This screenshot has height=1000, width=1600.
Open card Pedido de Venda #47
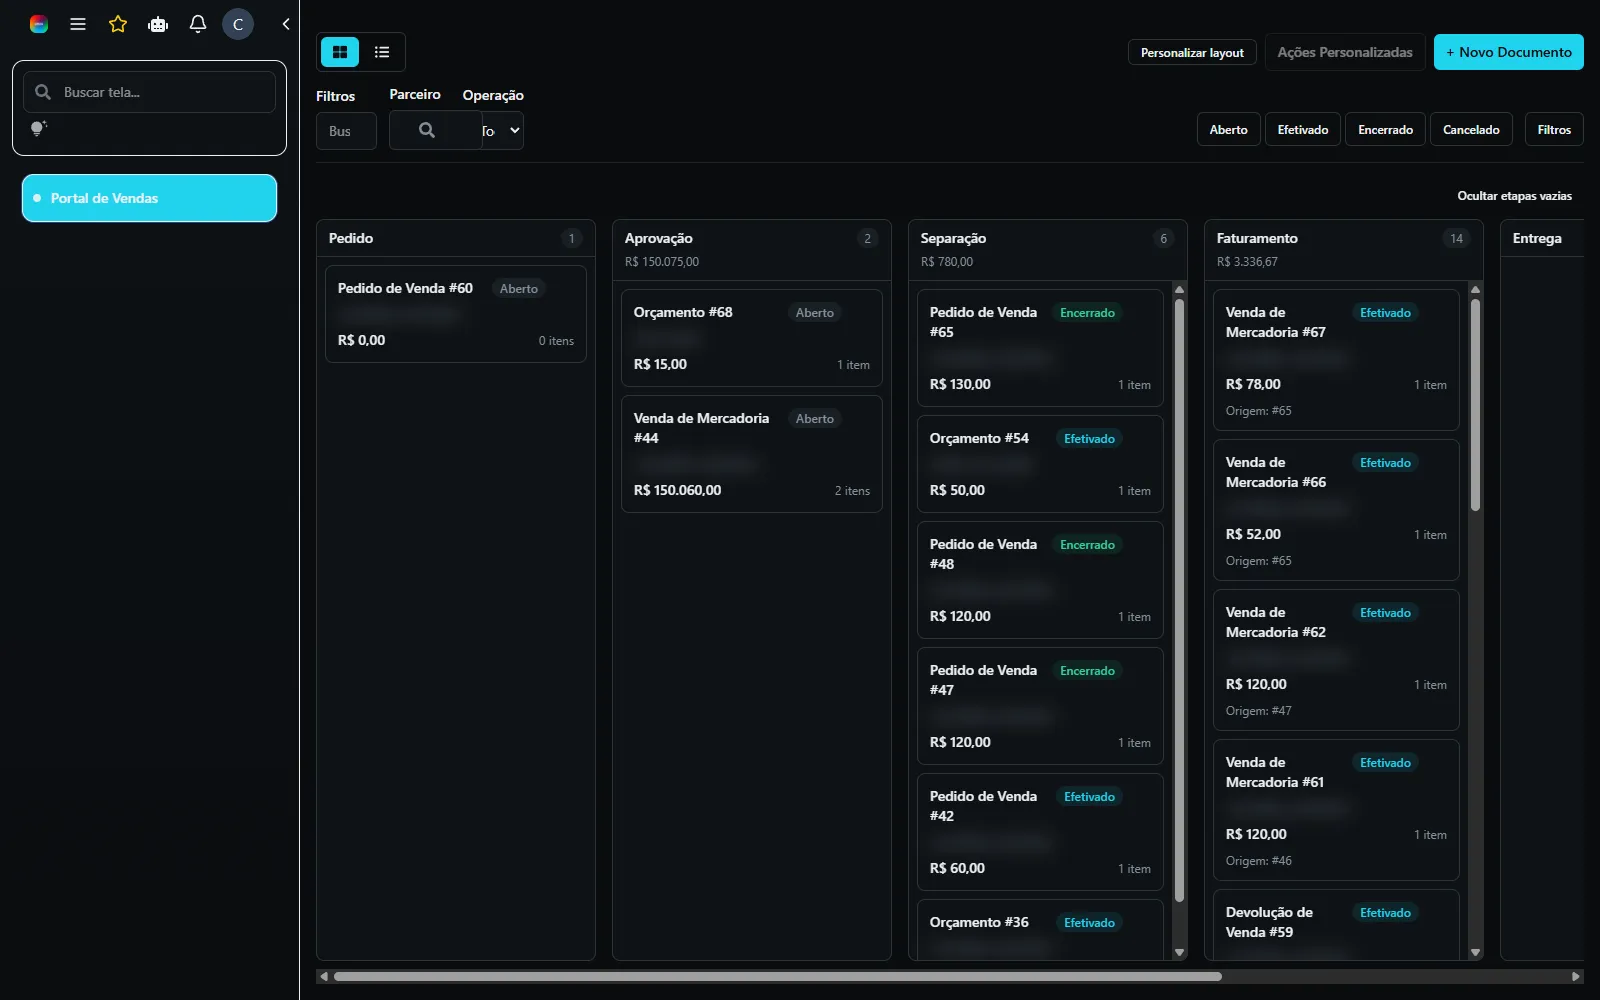click(1040, 706)
